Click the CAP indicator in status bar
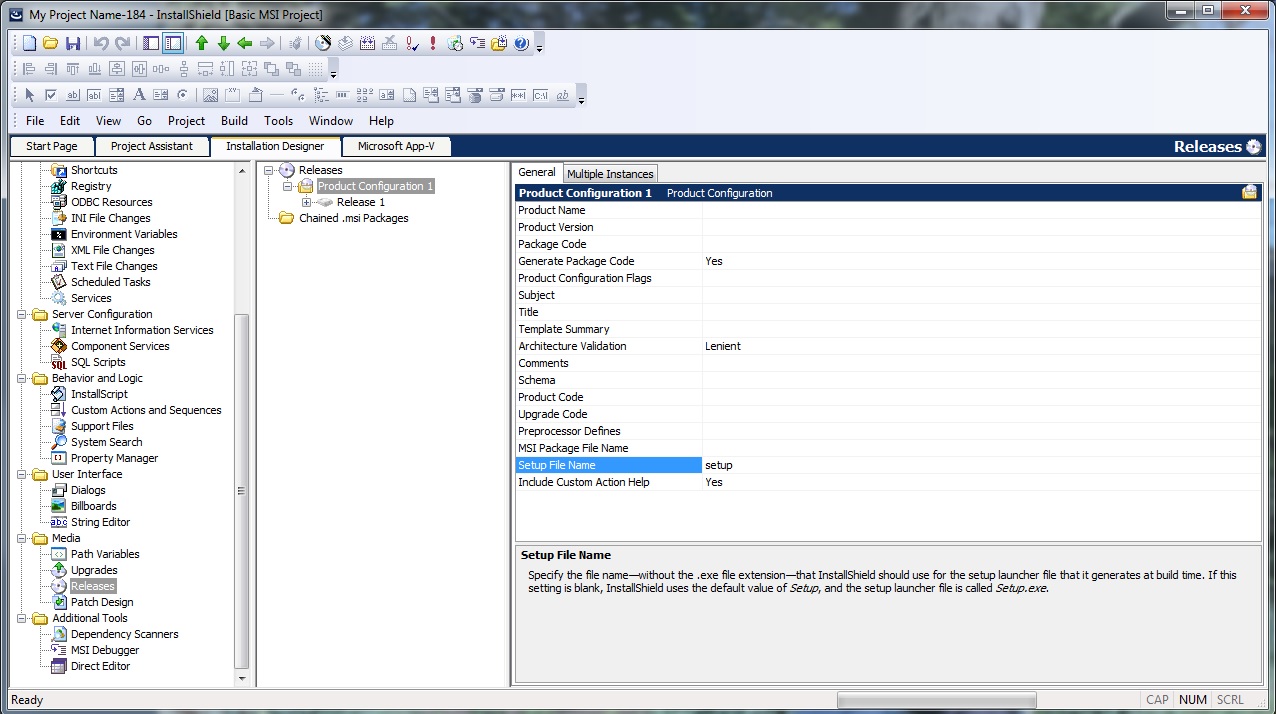Image resolution: width=1276 pixels, height=714 pixels. (x=1157, y=700)
